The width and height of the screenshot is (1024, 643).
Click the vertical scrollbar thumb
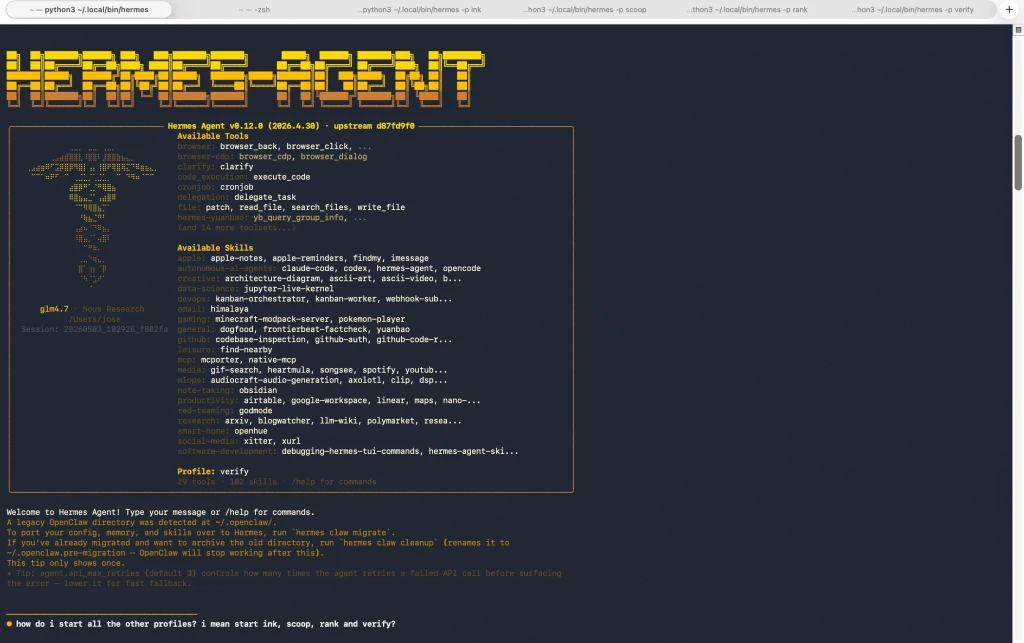pos(1017,163)
